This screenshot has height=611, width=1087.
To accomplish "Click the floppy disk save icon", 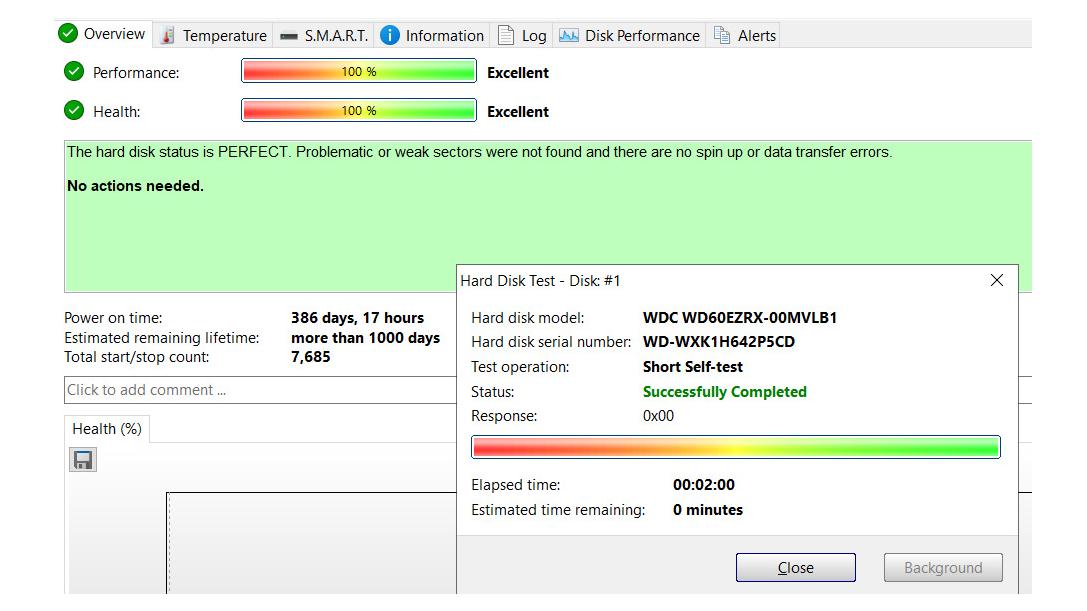I will [83, 460].
